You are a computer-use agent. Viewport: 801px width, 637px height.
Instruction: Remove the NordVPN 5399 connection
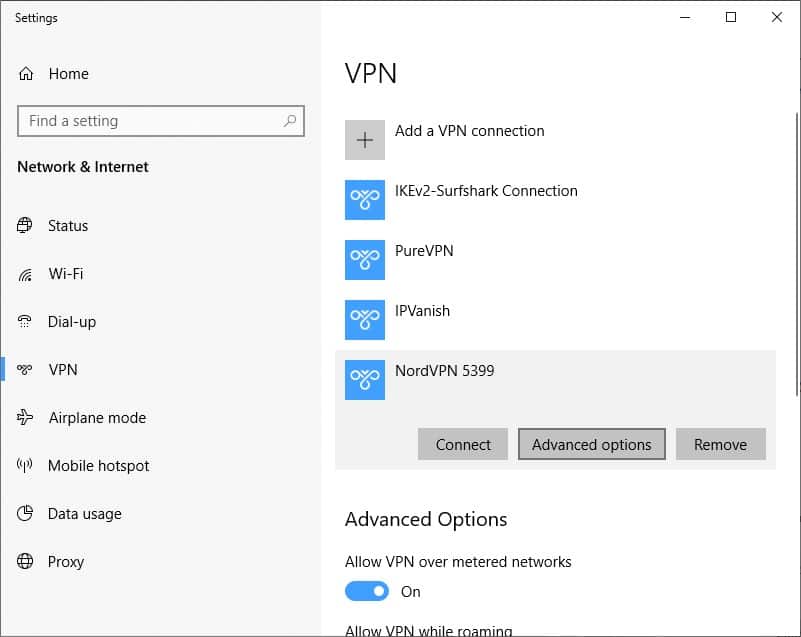tap(720, 444)
